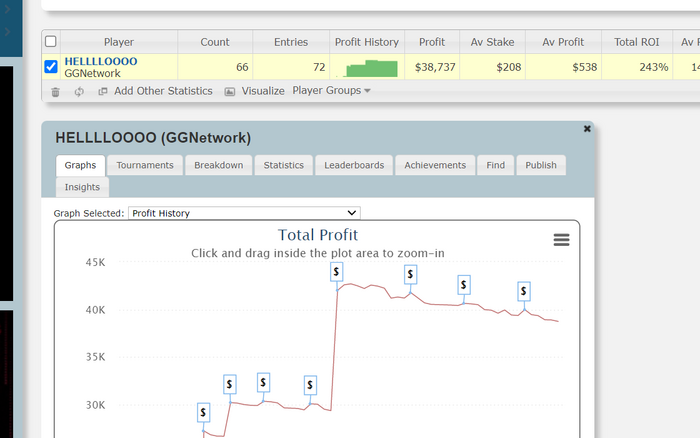This screenshot has width=700, height=438.
Task: Open the Player Groups dropdown
Action: tap(331, 91)
